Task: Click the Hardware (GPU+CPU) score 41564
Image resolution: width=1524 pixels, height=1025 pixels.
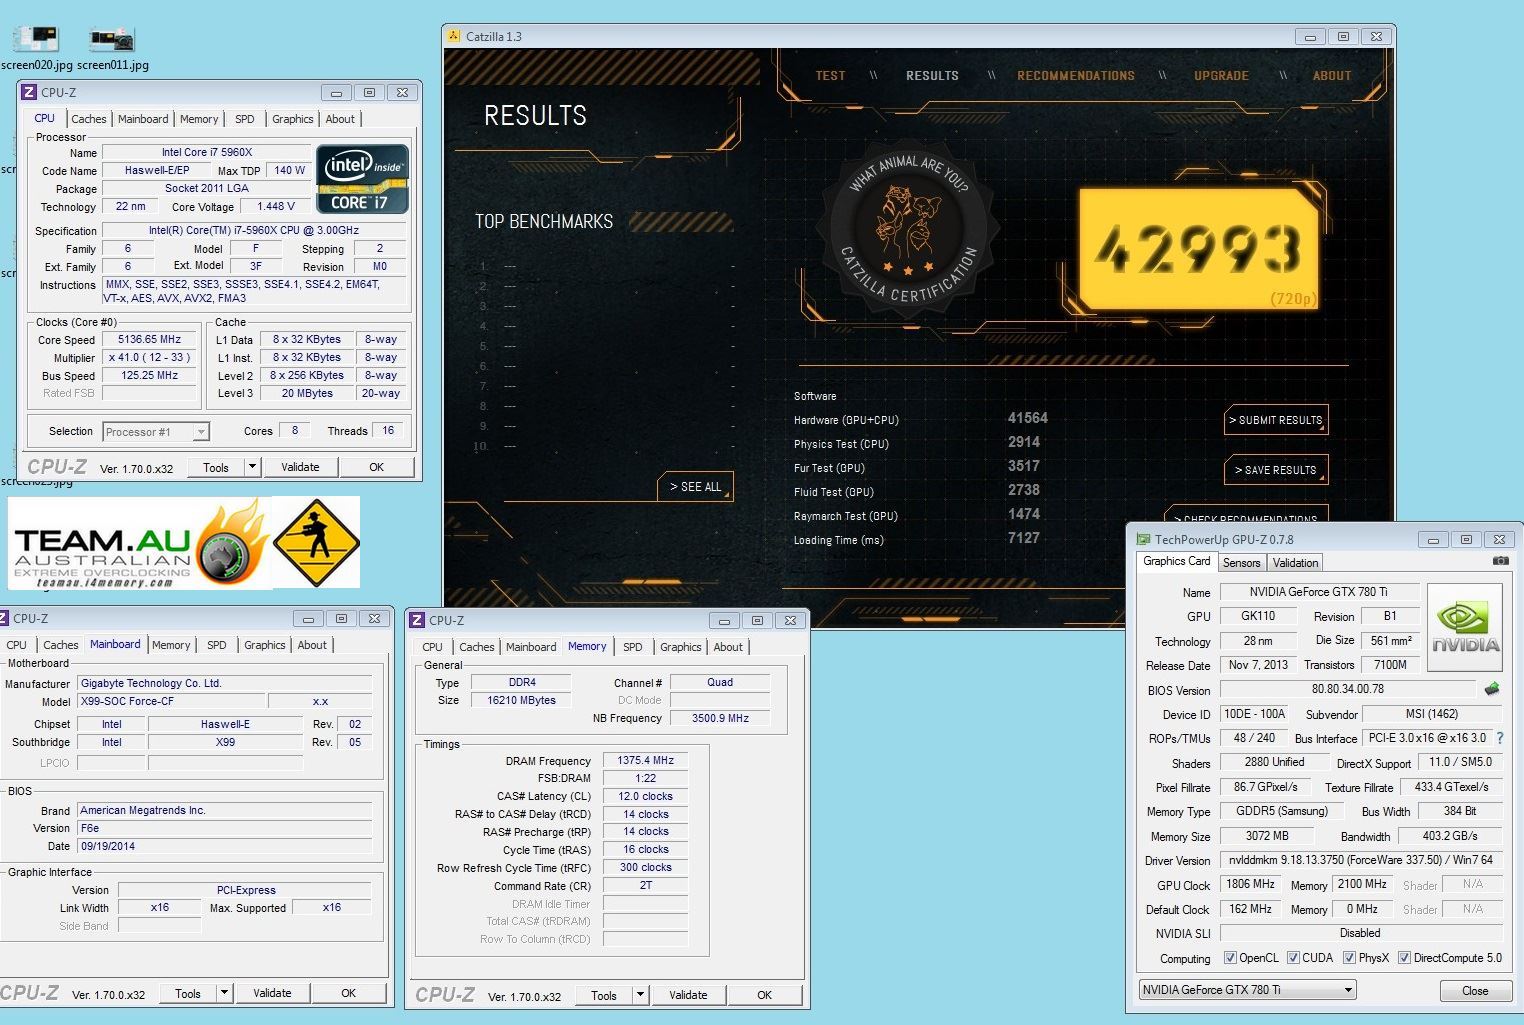Action: (x=1028, y=418)
